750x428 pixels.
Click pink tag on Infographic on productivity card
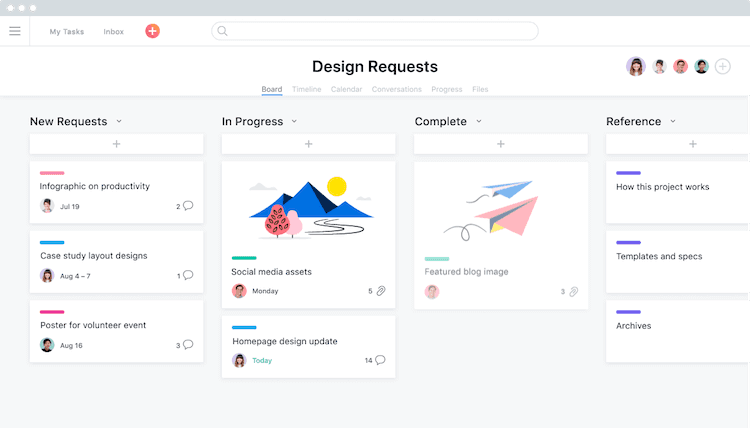pyautogui.click(x=52, y=173)
